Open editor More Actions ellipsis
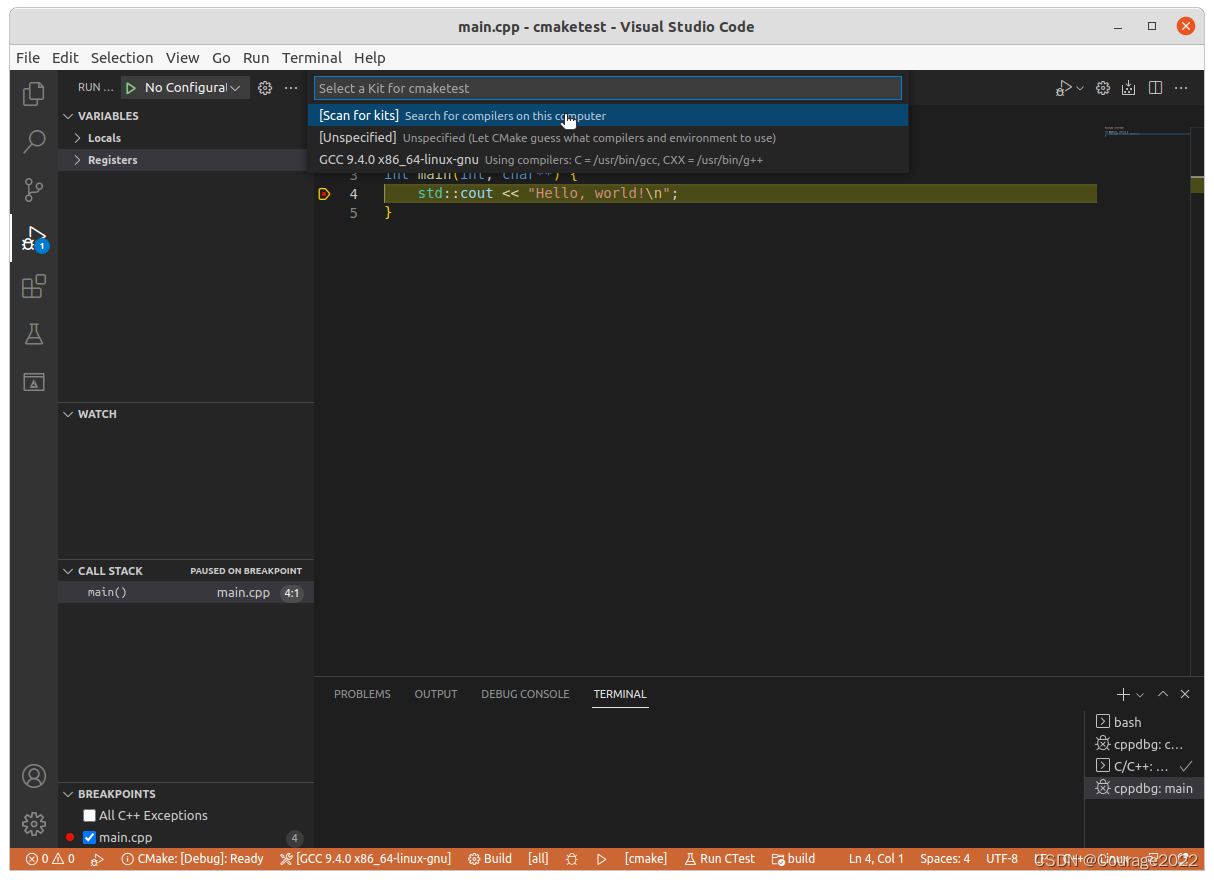Image resolution: width=1214 pixels, height=880 pixels. pos(1181,88)
